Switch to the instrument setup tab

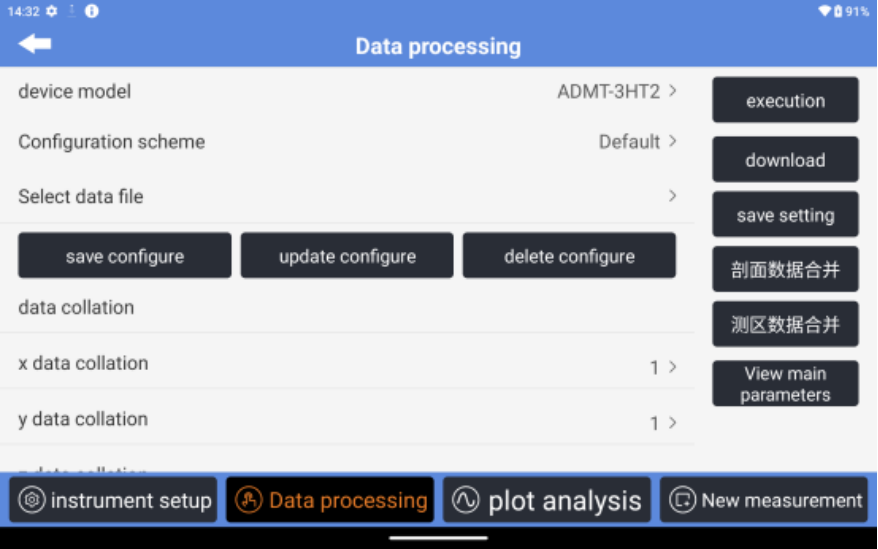(x=116, y=500)
